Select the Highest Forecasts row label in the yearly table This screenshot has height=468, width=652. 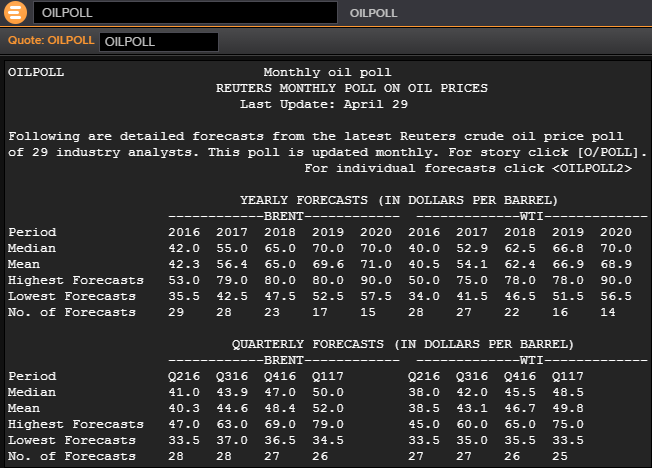click(72, 280)
